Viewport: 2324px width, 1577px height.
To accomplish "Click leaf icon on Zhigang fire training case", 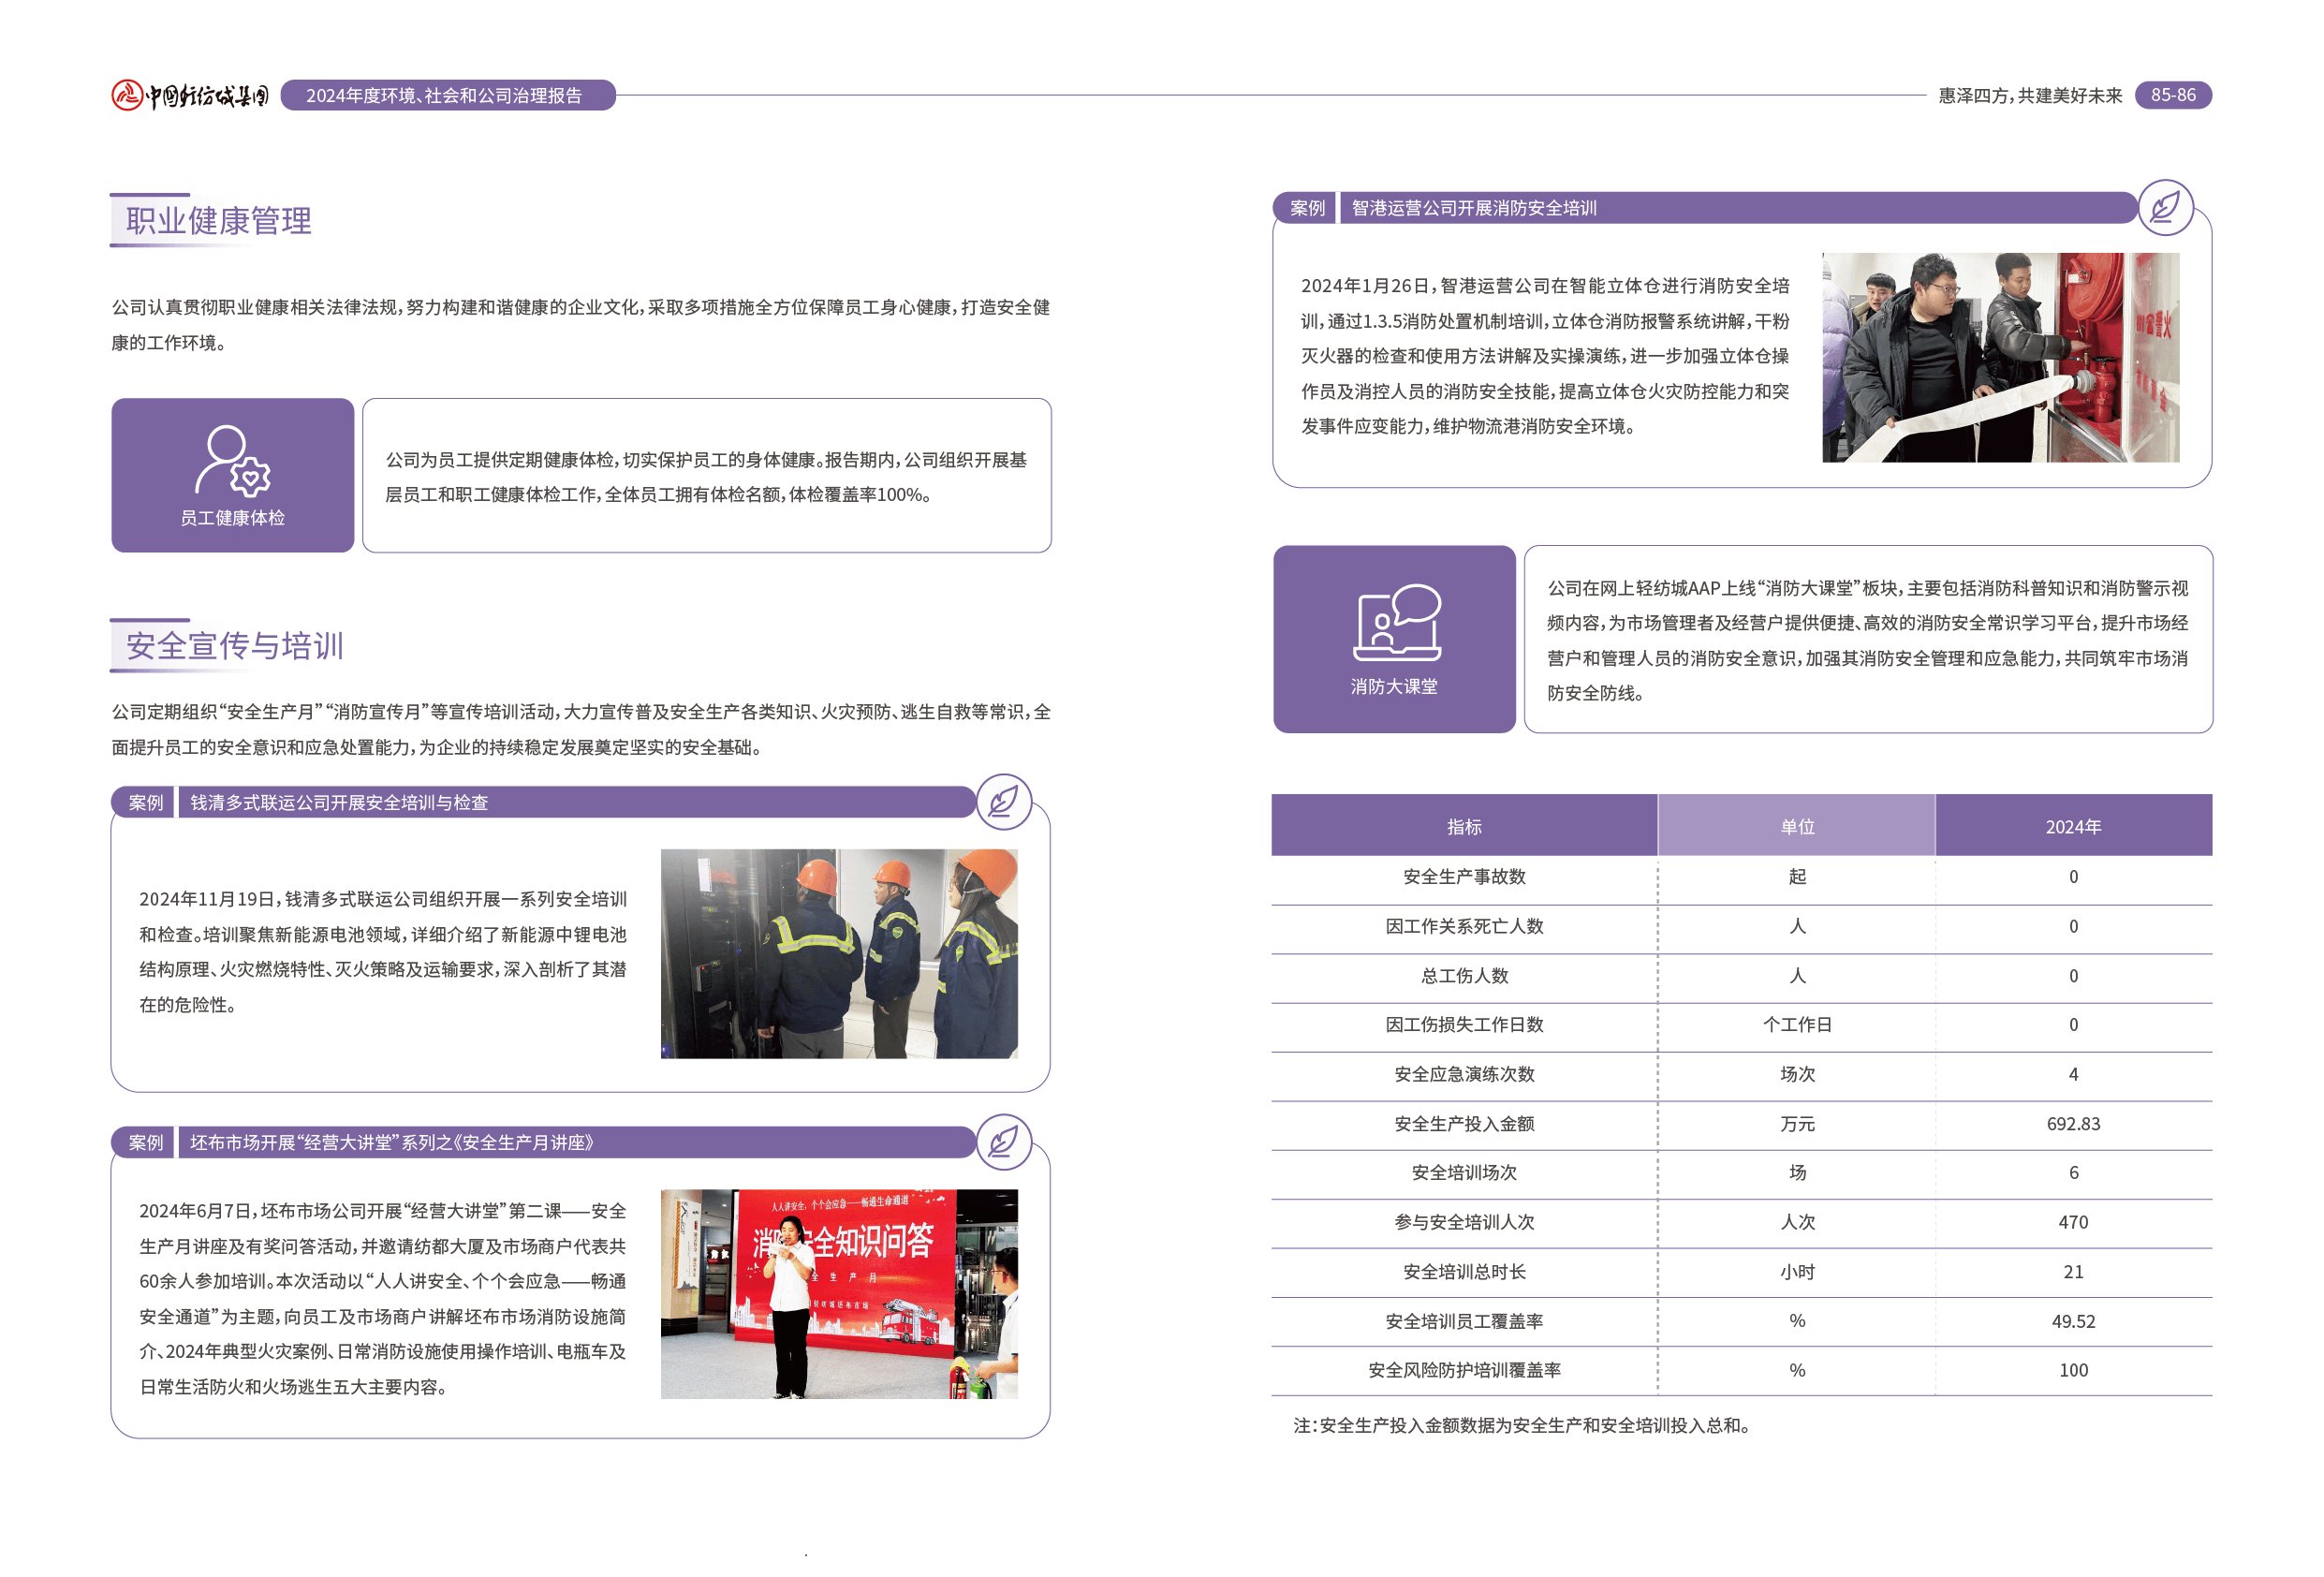I will [2165, 207].
